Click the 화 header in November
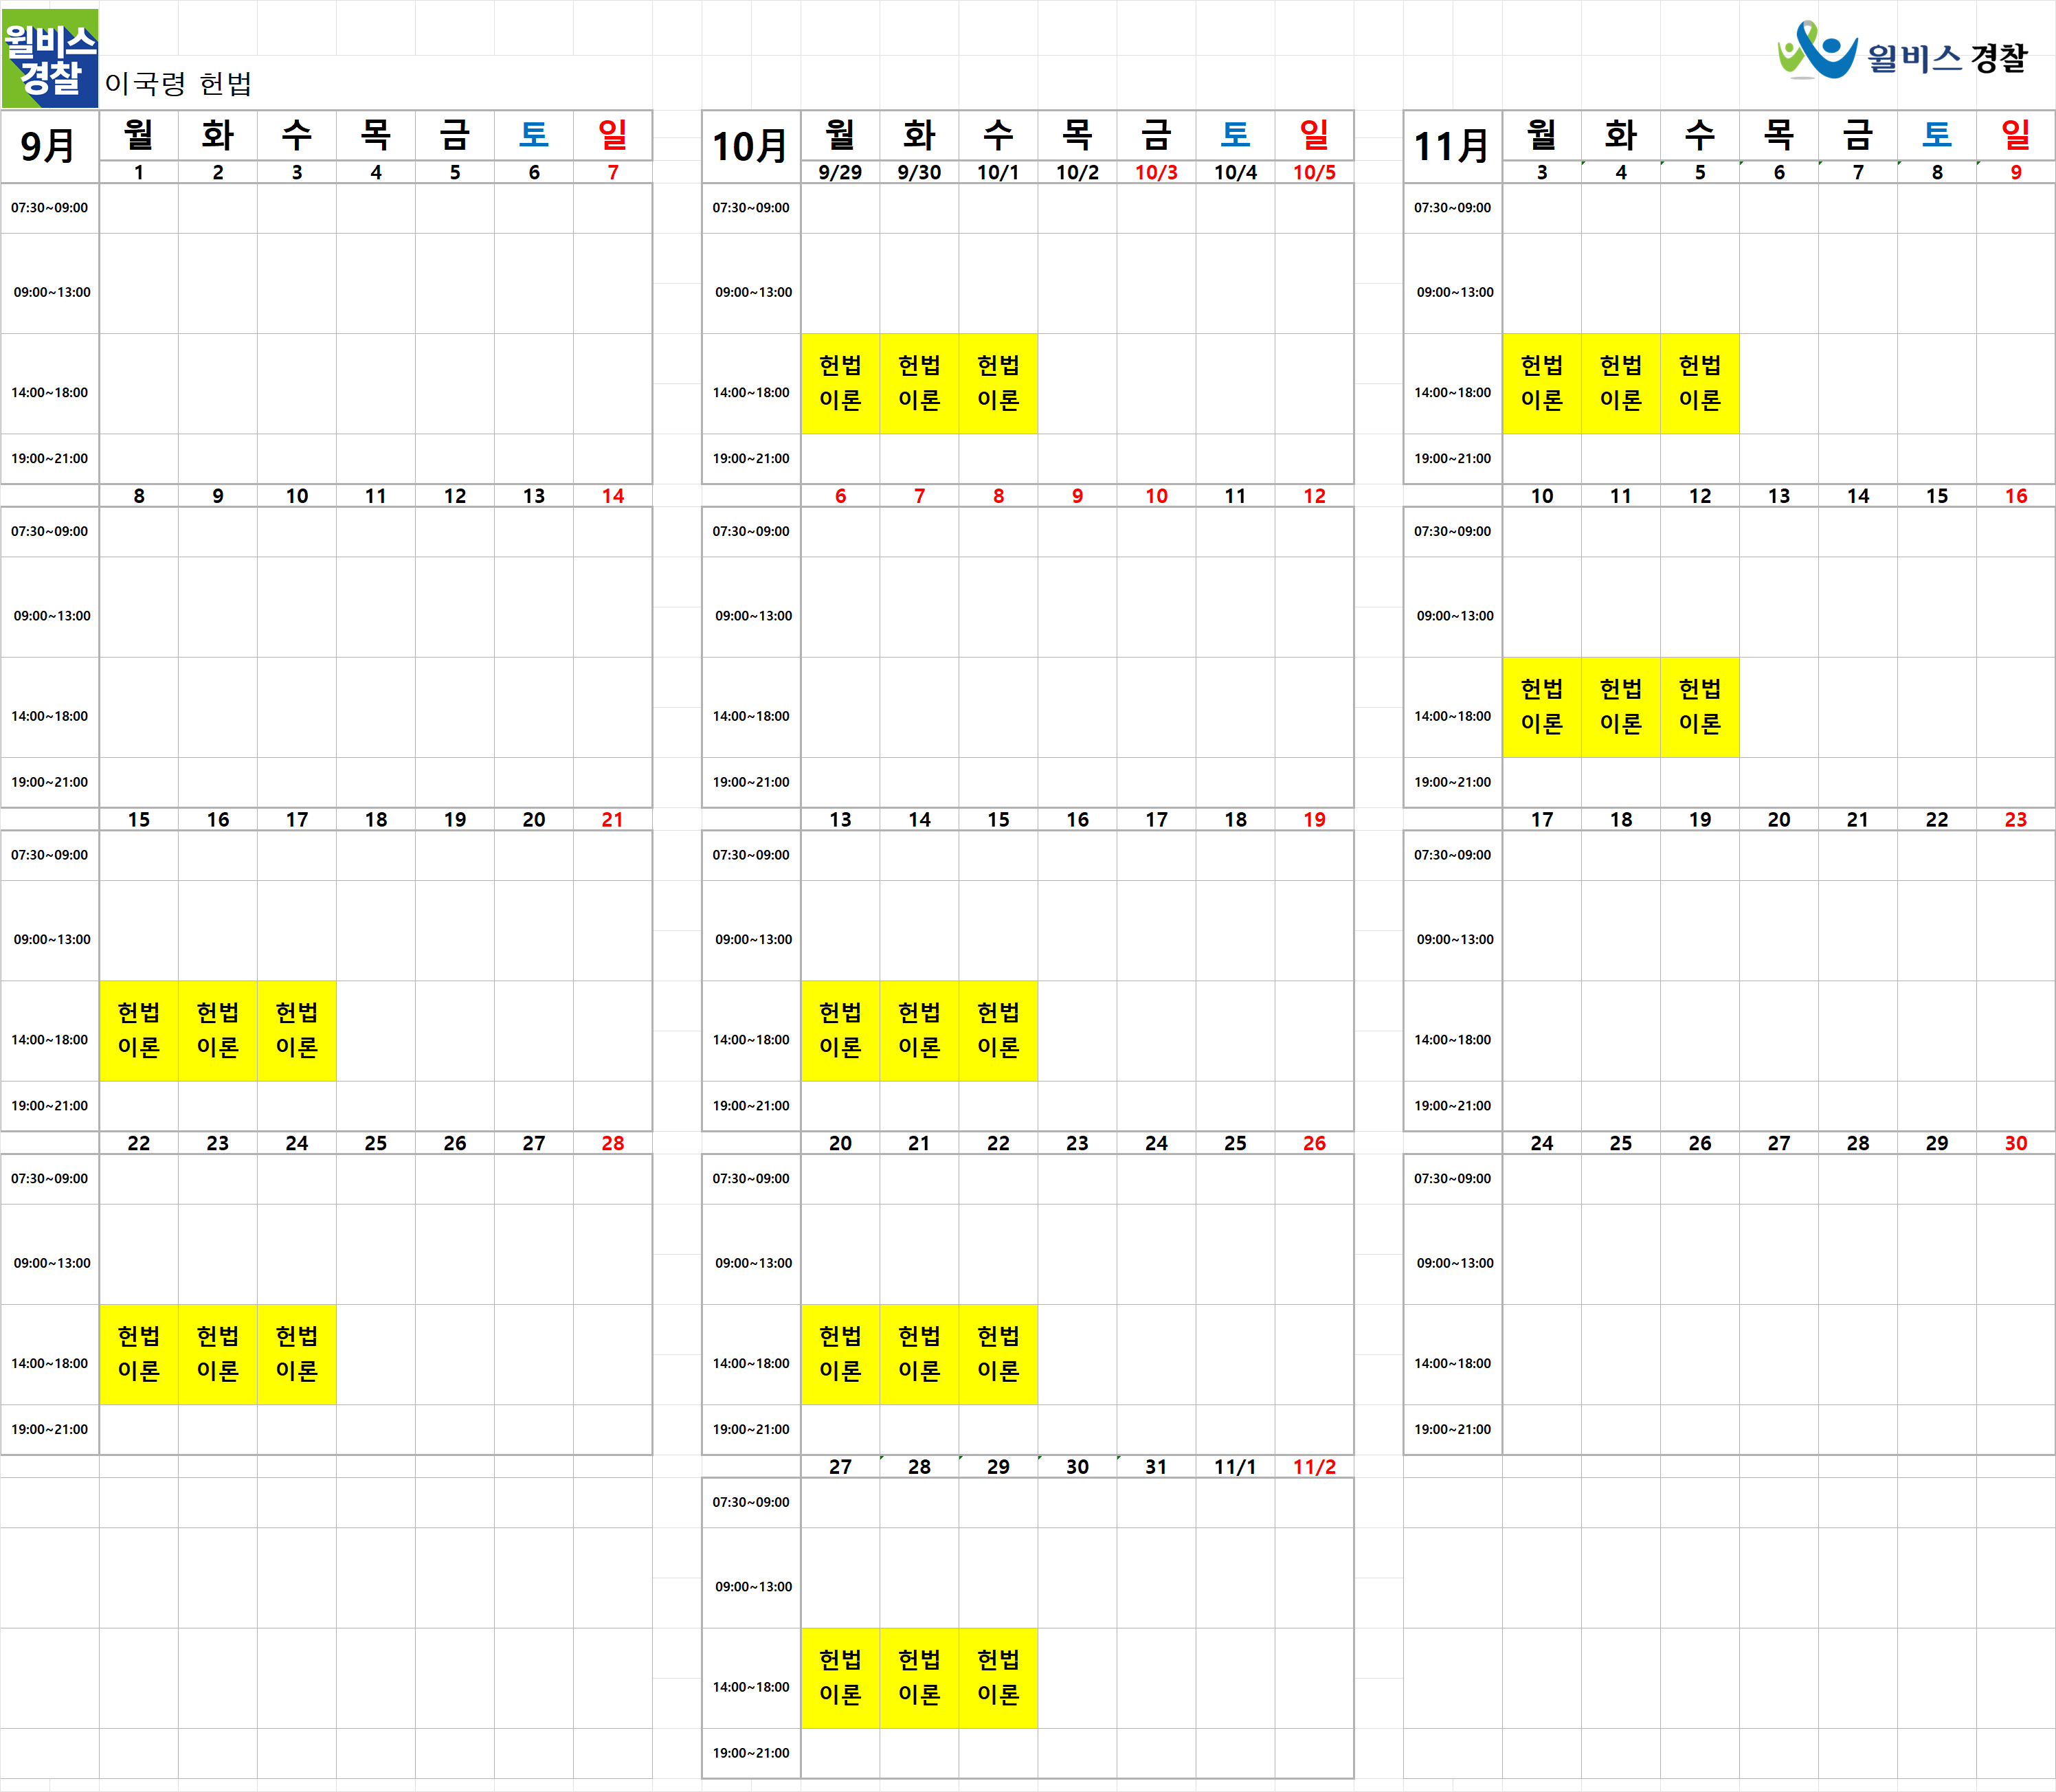The image size is (2056, 1792). [1621, 135]
